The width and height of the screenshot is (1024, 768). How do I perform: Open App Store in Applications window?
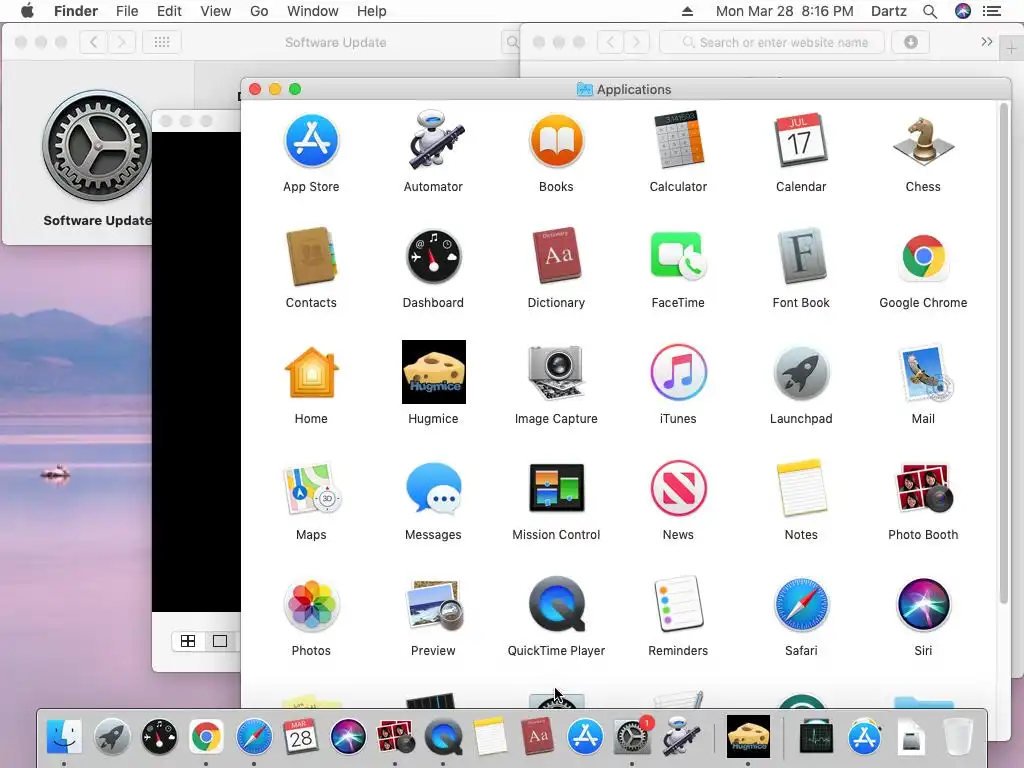[311, 140]
